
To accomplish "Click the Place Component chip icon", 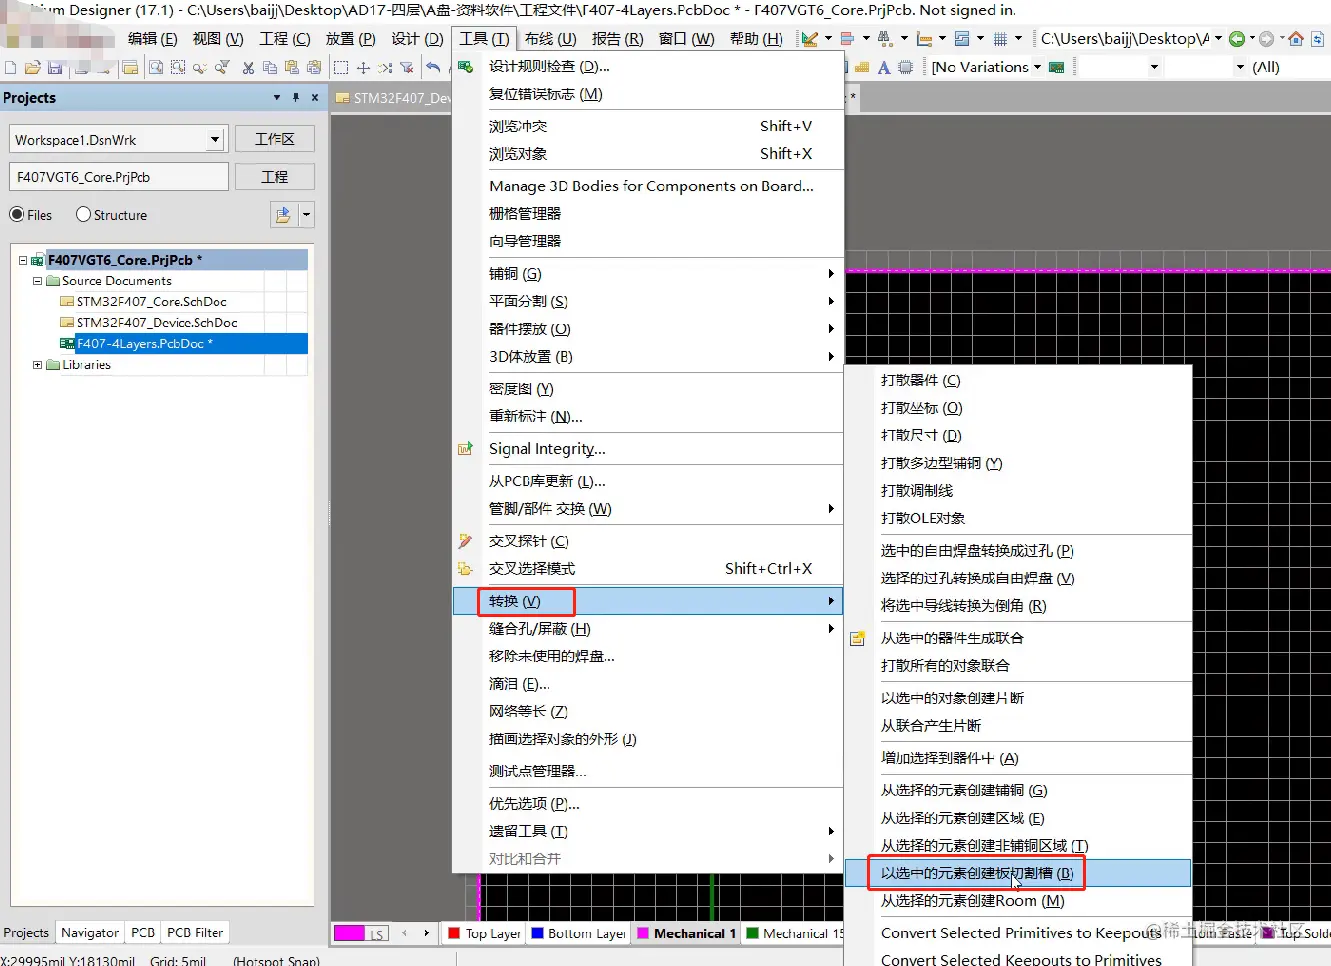I will [906, 68].
